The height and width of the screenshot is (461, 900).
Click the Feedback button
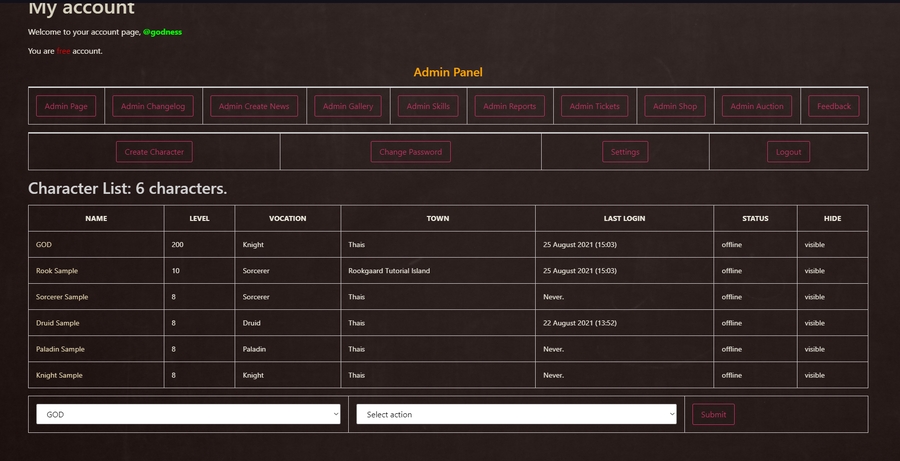(834, 106)
